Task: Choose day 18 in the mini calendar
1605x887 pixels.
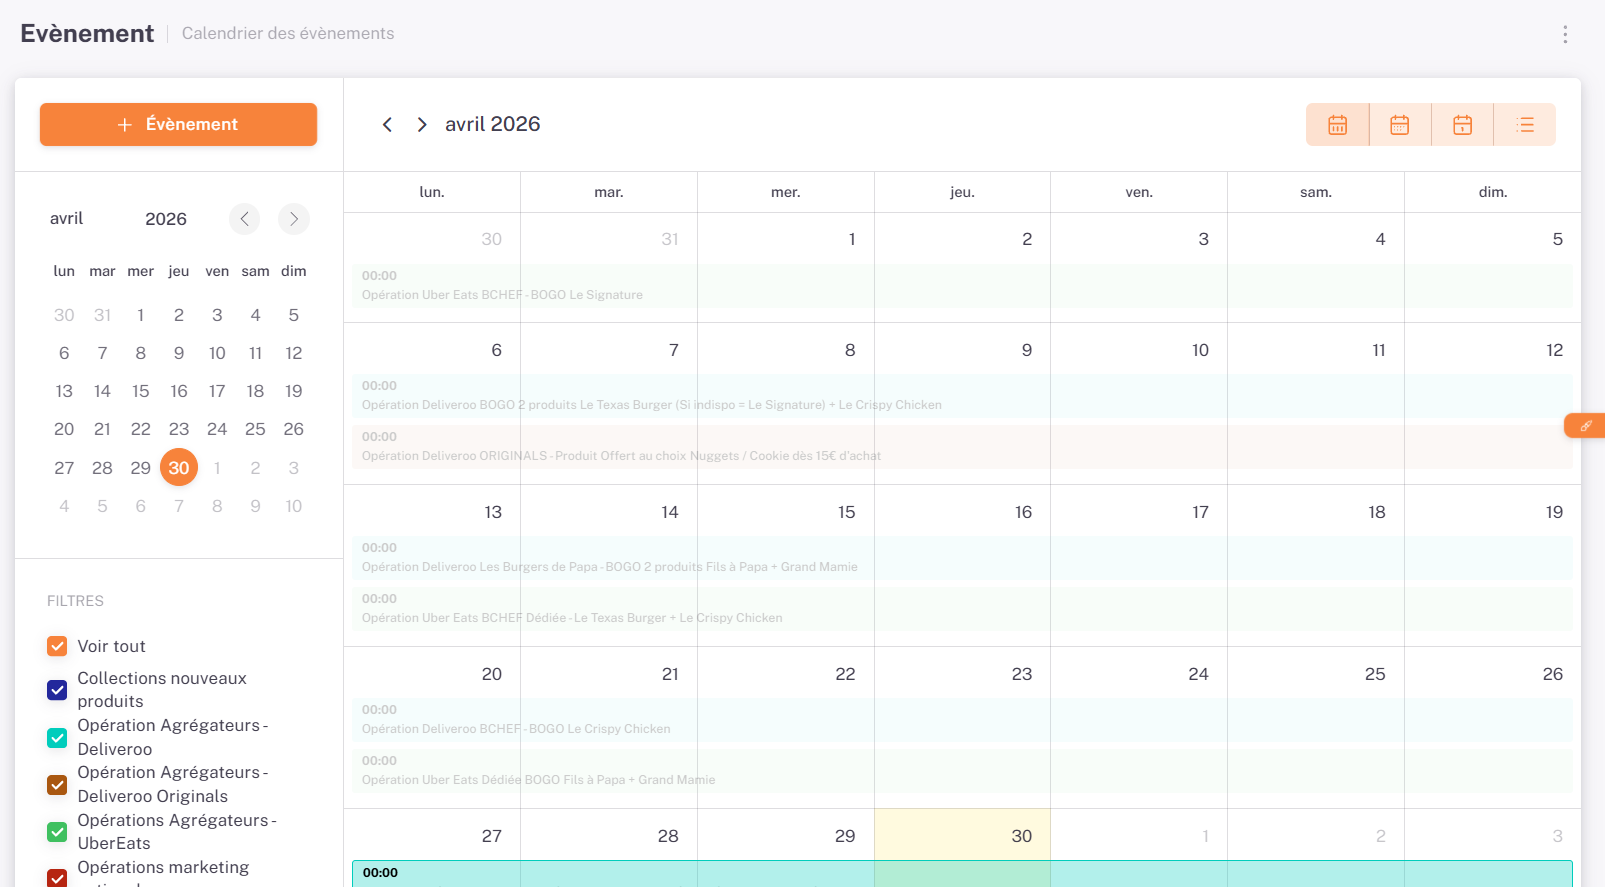Action: (255, 391)
